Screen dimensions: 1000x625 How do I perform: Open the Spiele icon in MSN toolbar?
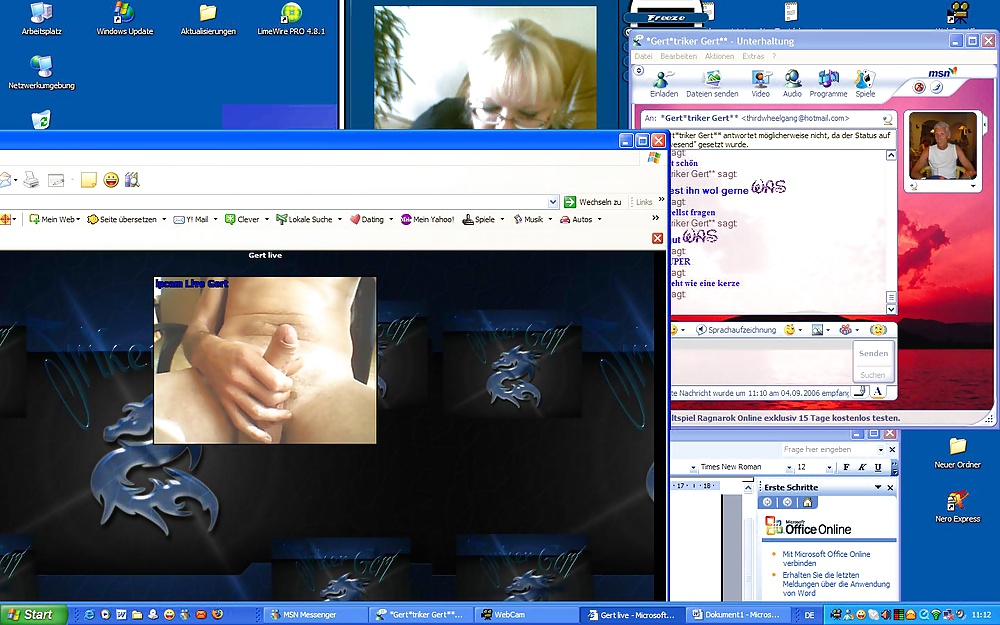[x=865, y=82]
